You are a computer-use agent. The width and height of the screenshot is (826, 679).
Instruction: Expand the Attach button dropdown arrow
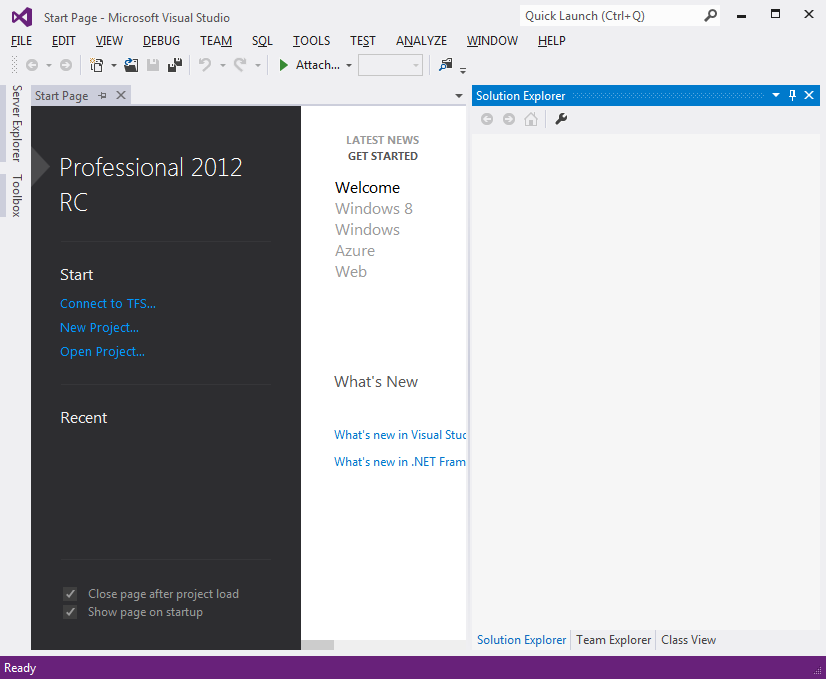(x=349, y=66)
